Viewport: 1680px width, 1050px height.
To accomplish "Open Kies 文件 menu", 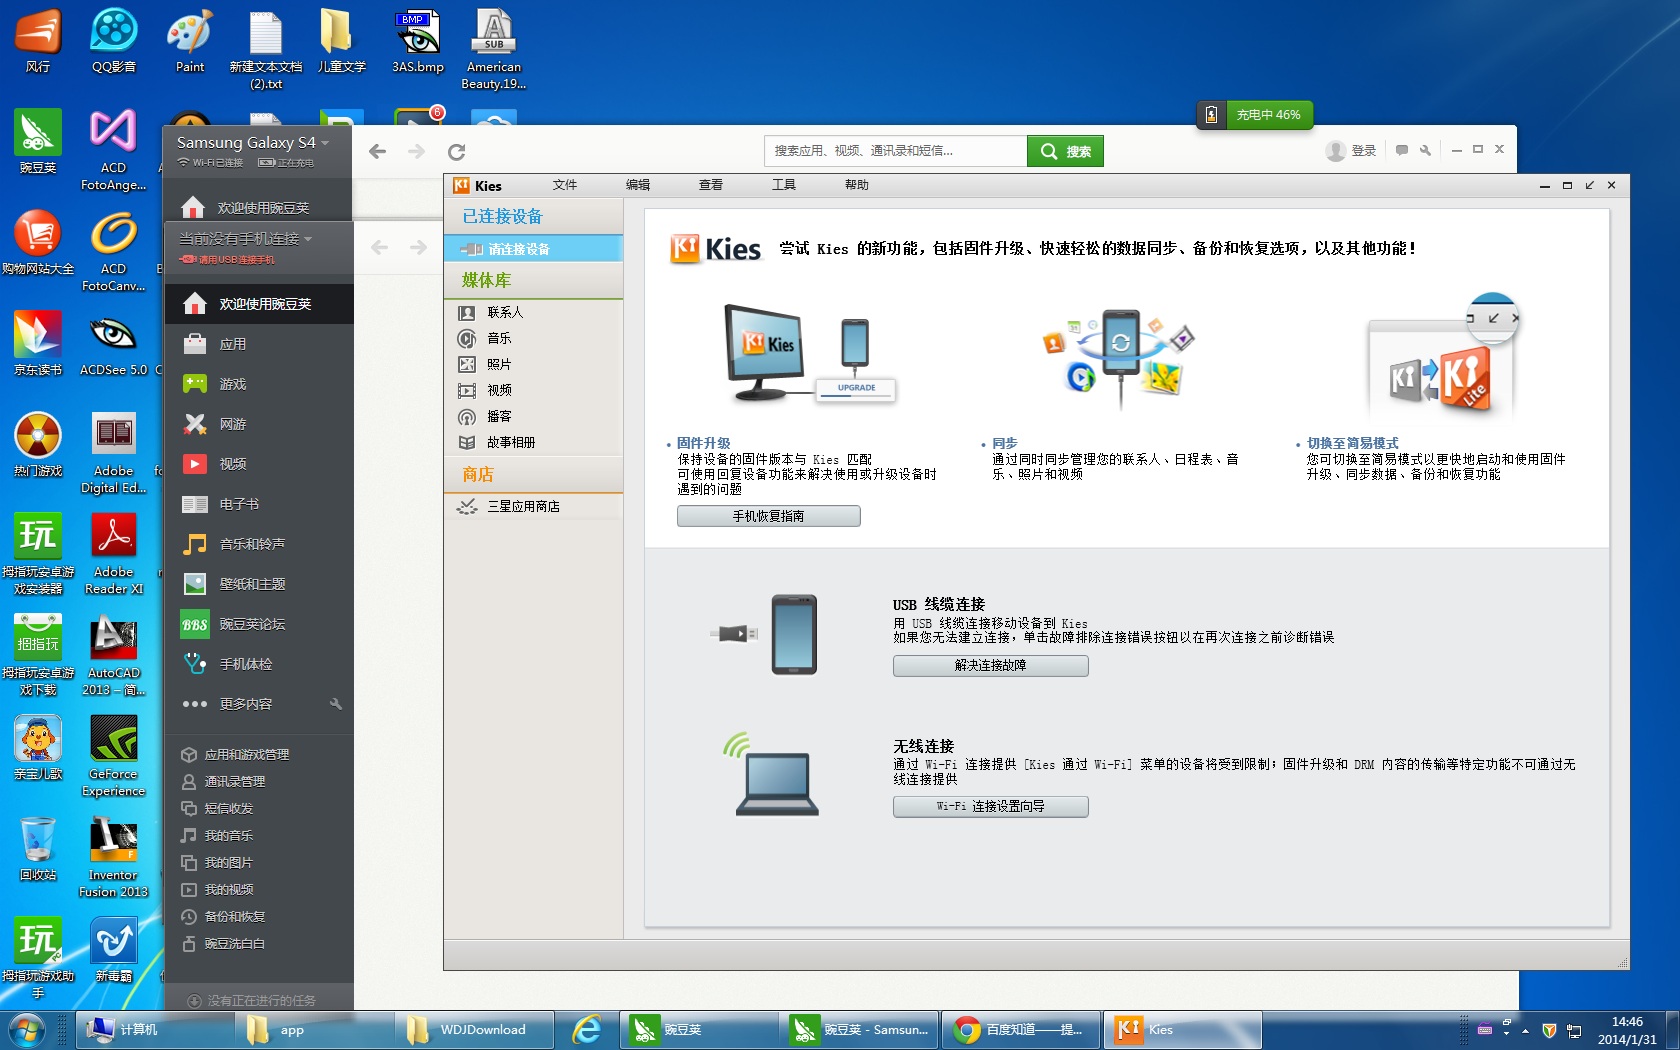I will point(565,185).
